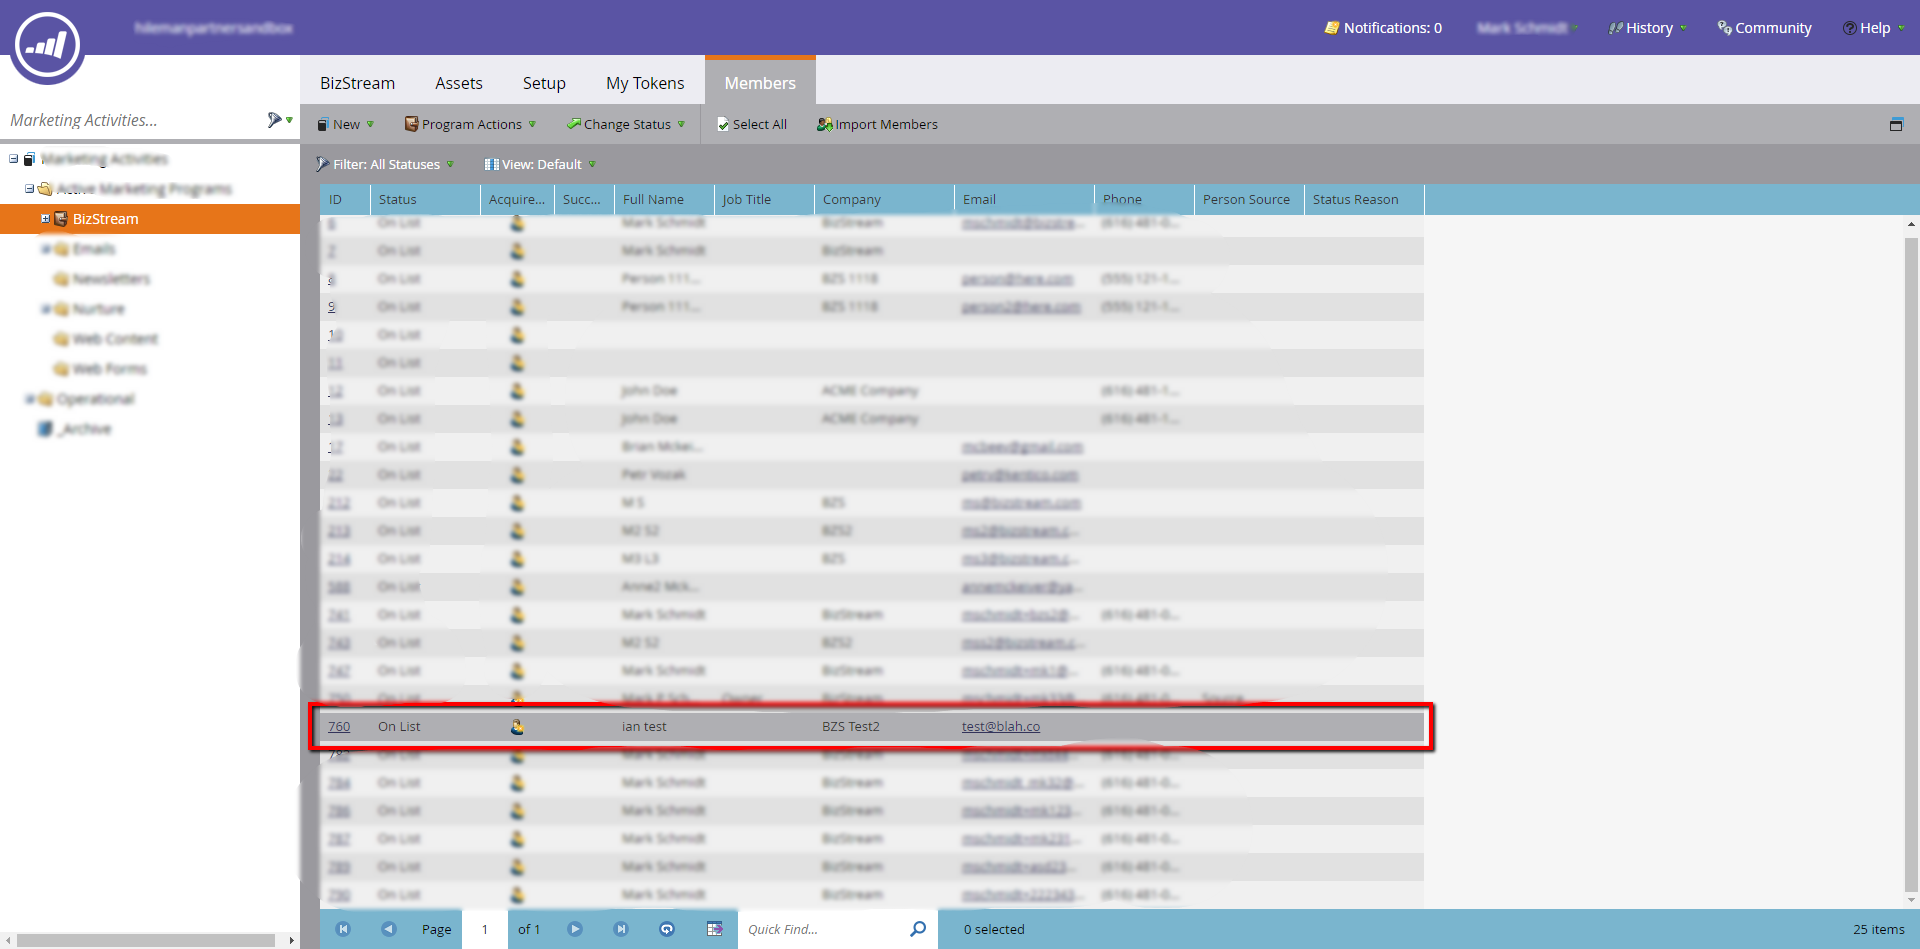Sort by the Person Source column header
1920x949 pixels.
pos(1249,199)
